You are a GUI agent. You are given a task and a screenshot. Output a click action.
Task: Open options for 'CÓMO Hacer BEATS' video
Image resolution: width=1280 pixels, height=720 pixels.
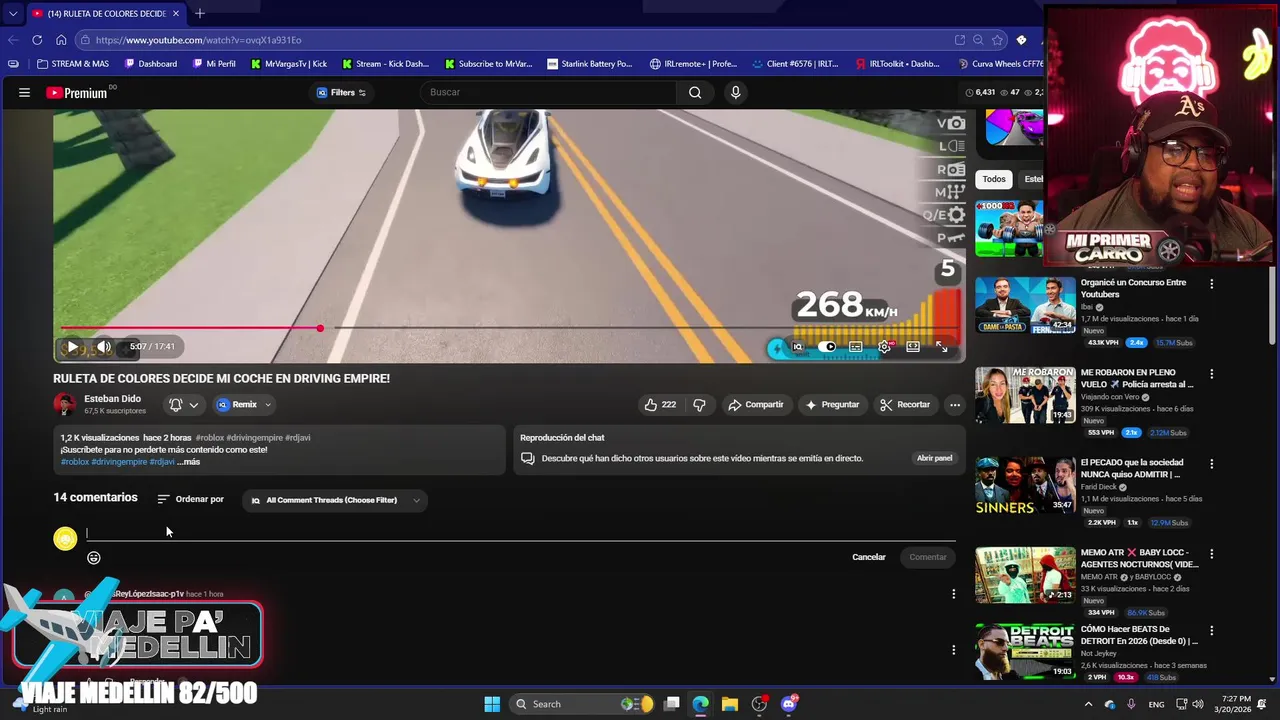[1212, 631]
